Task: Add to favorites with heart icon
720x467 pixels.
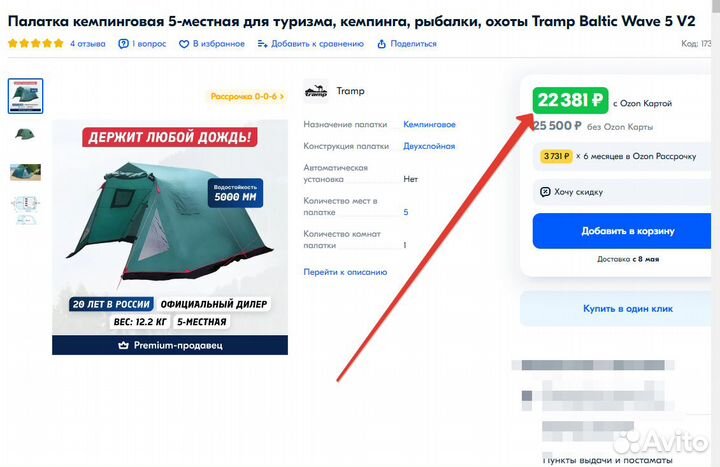Action: pos(184,44)
